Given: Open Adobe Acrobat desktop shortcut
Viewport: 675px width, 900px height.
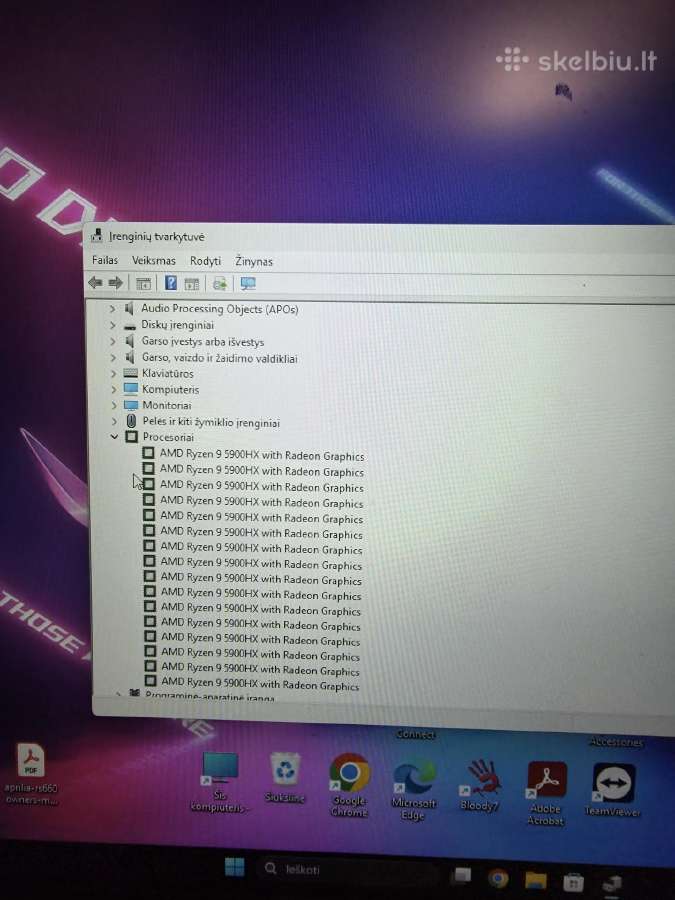Looking at the screenshot, I should pos(546,793).
